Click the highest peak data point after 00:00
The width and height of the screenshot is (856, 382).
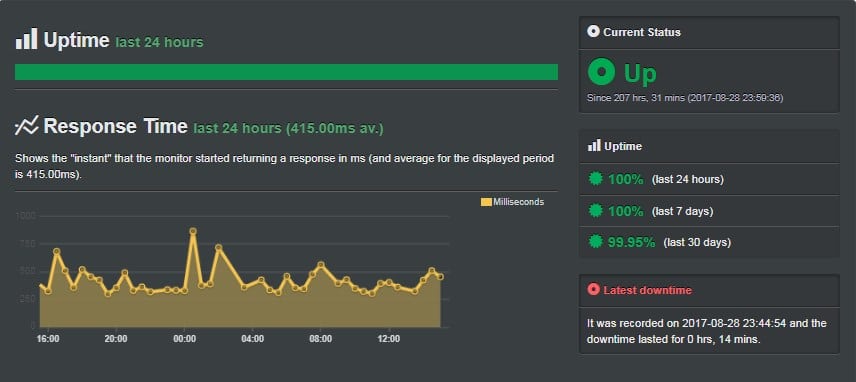tap(193, 231)
